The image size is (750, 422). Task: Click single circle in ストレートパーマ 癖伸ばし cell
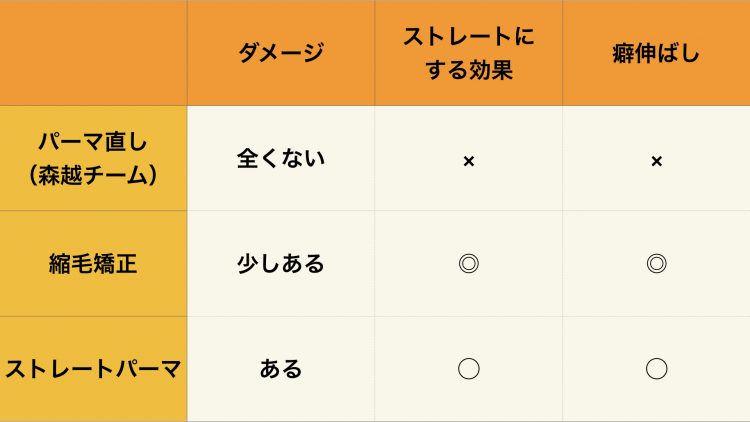657,369
